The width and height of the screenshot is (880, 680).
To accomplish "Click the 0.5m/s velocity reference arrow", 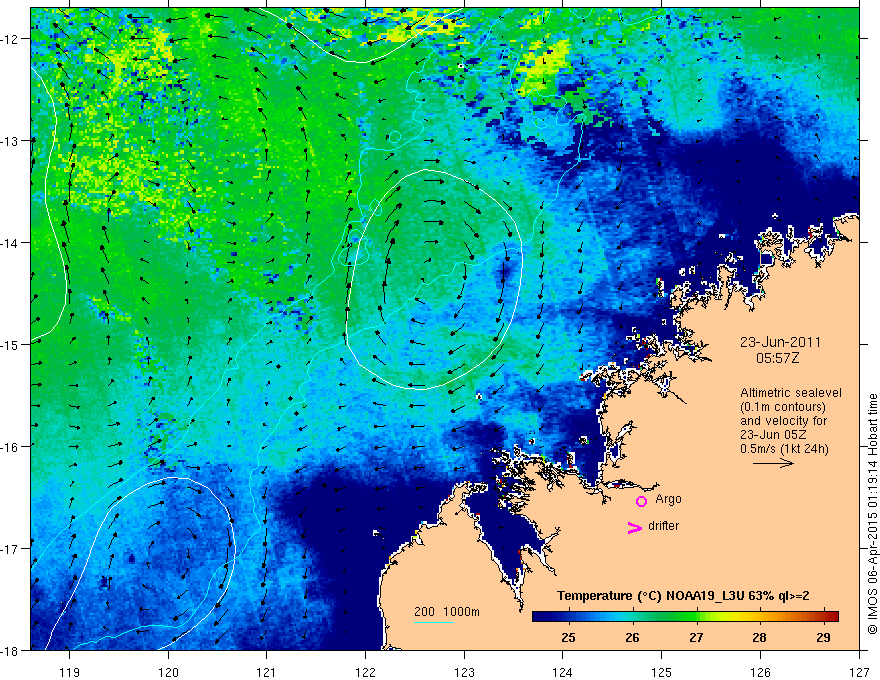I will coord(773,463).
